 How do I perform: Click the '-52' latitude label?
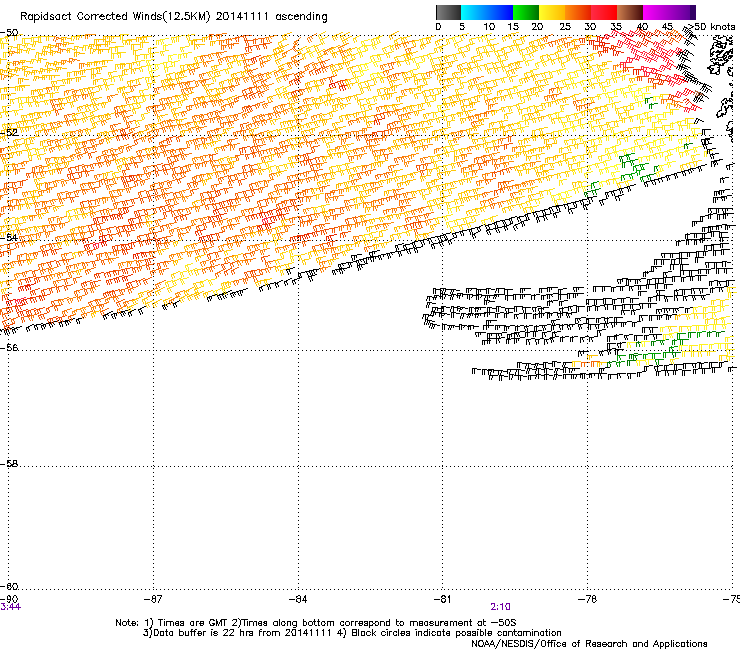[x=9, y=133]
